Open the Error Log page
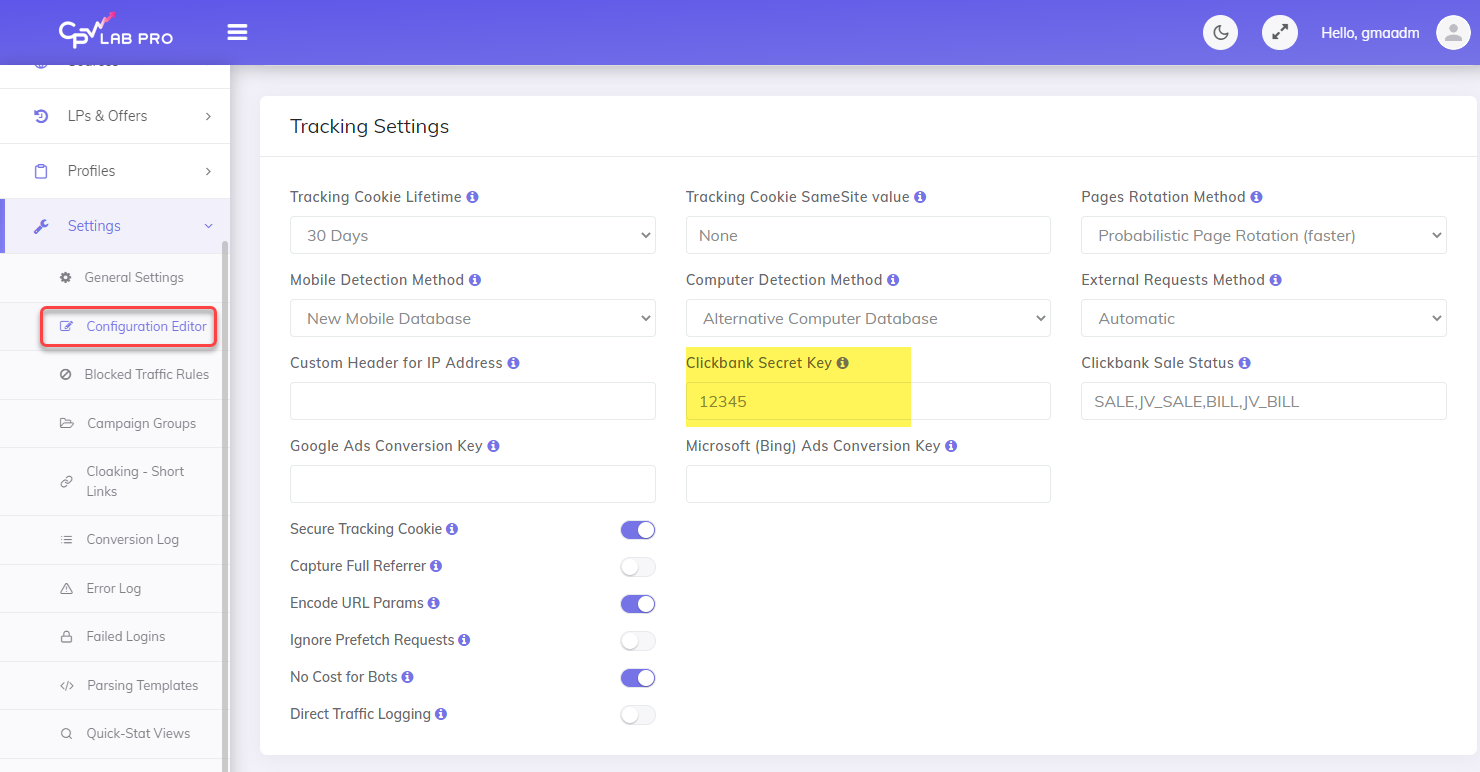Image resolution: width=1480 pixels, height=772 pixels. [x=113, y=589]
